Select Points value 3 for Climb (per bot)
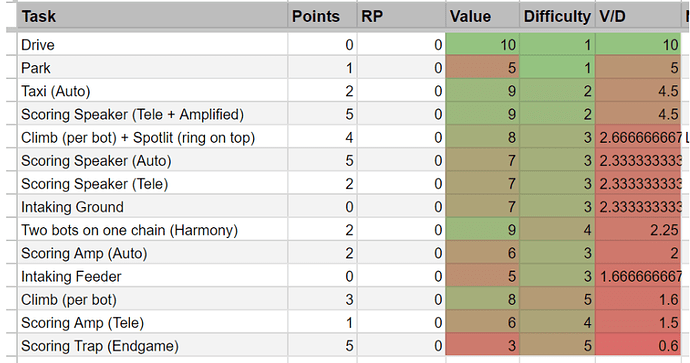 pos(322,300)
